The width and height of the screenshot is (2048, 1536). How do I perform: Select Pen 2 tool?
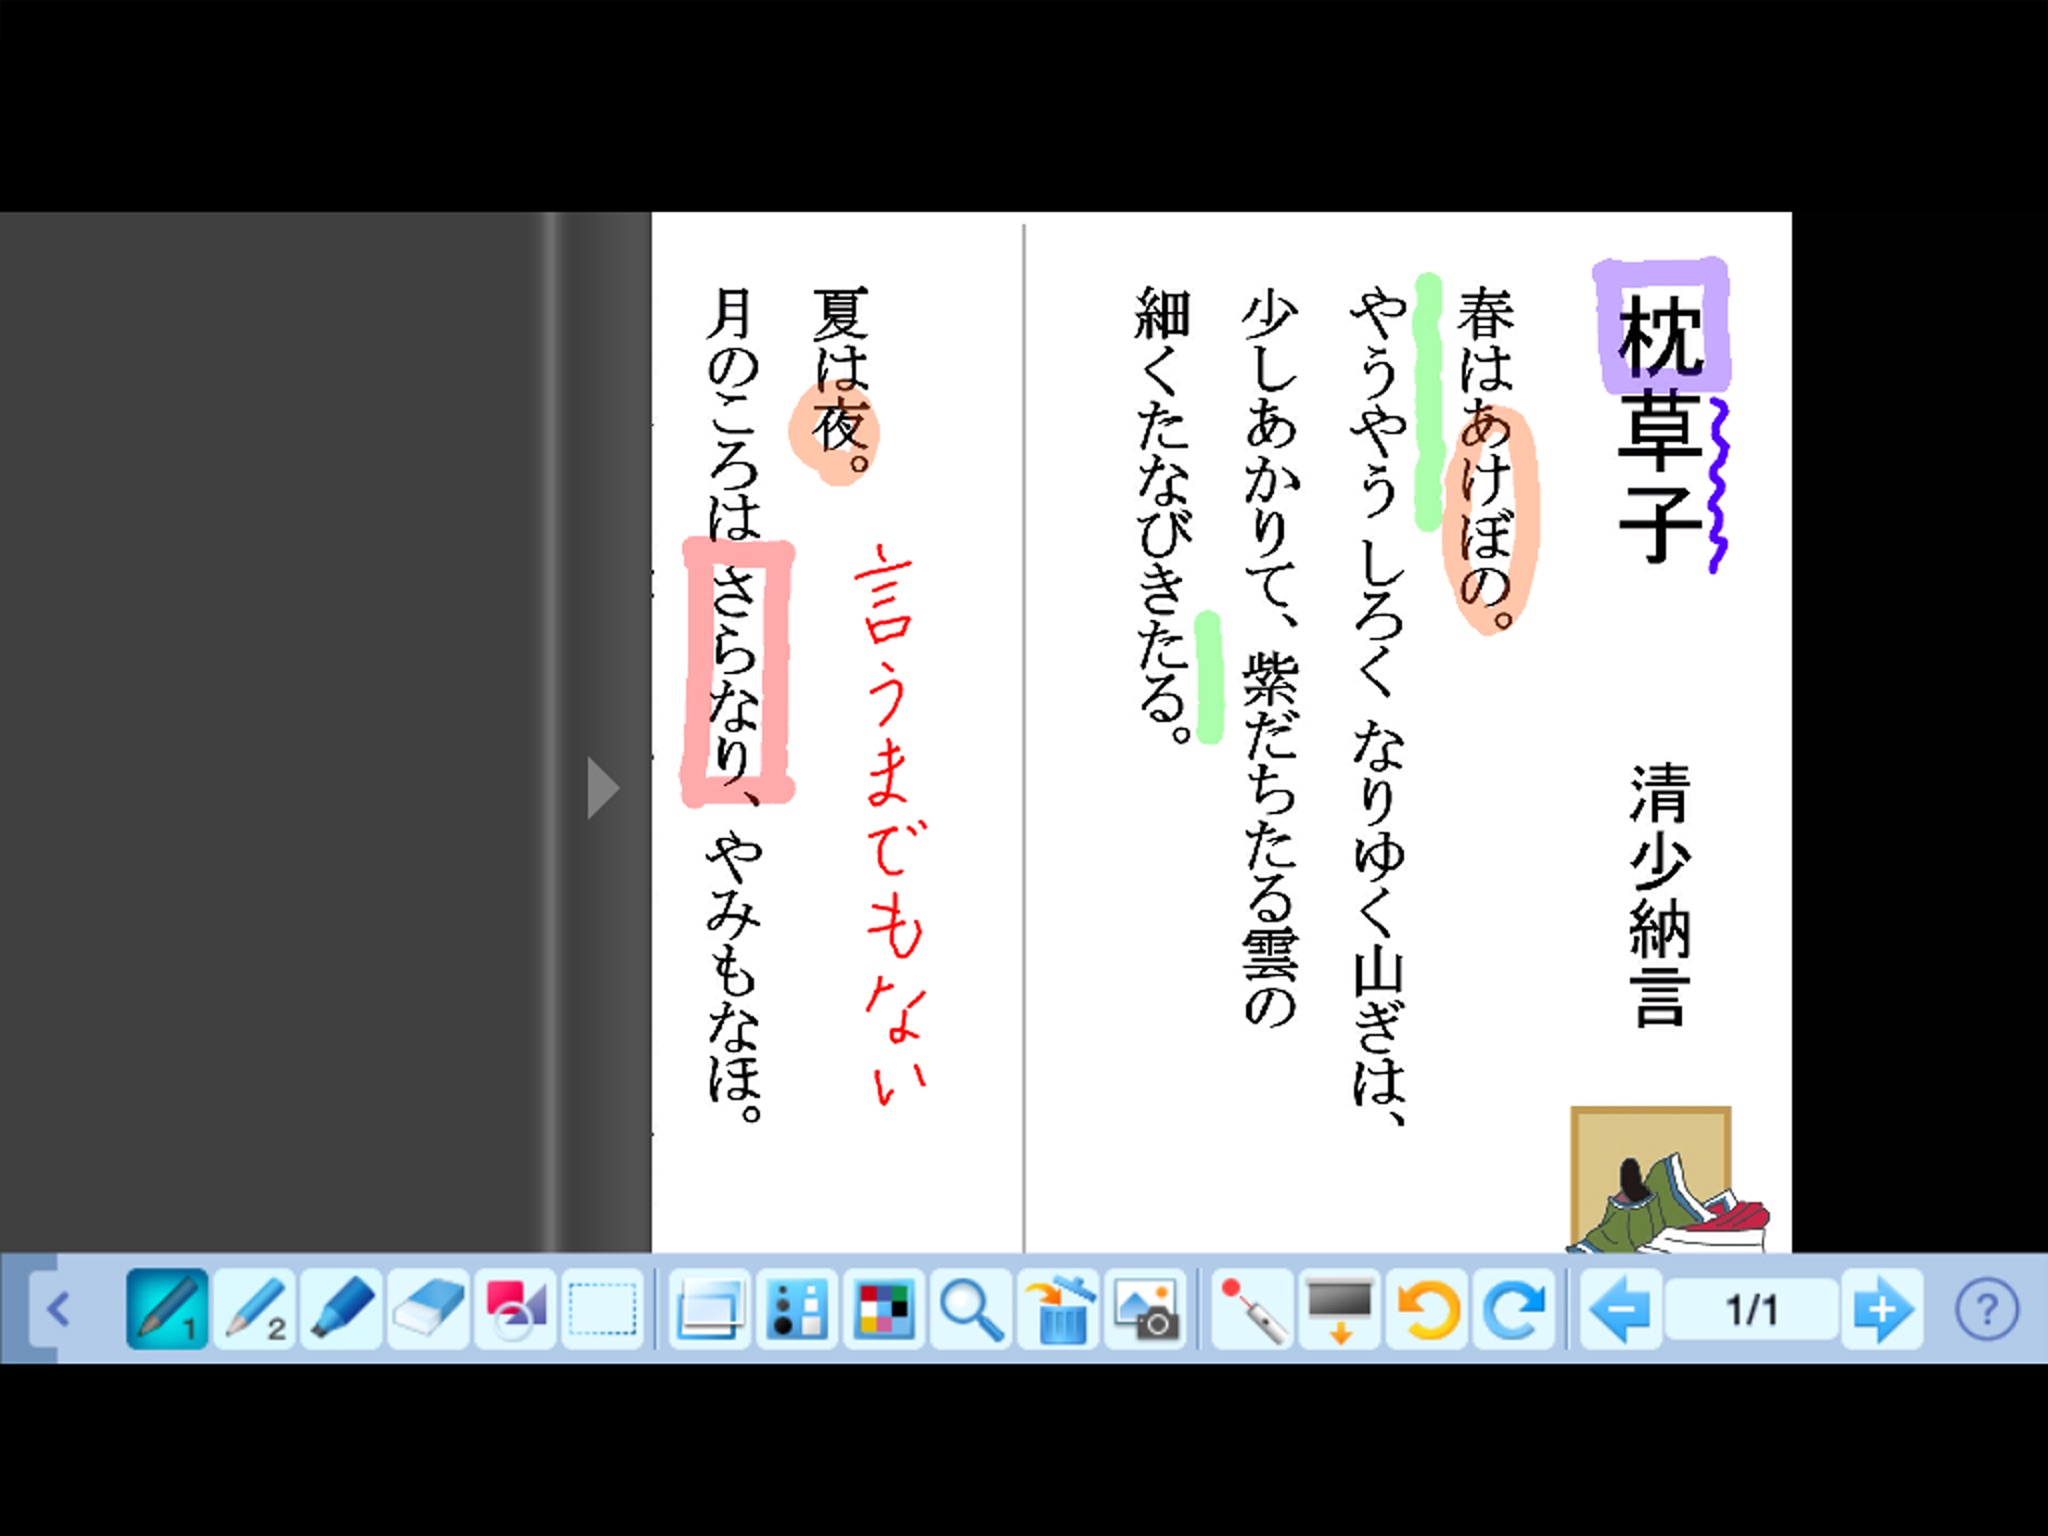click(x=254, y=1308)
